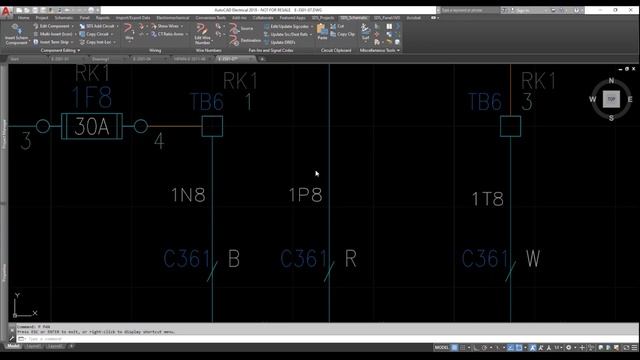Click Edit/Update Sigcodes tool
The height and width of the screenshot is (360, 640).
286,27
